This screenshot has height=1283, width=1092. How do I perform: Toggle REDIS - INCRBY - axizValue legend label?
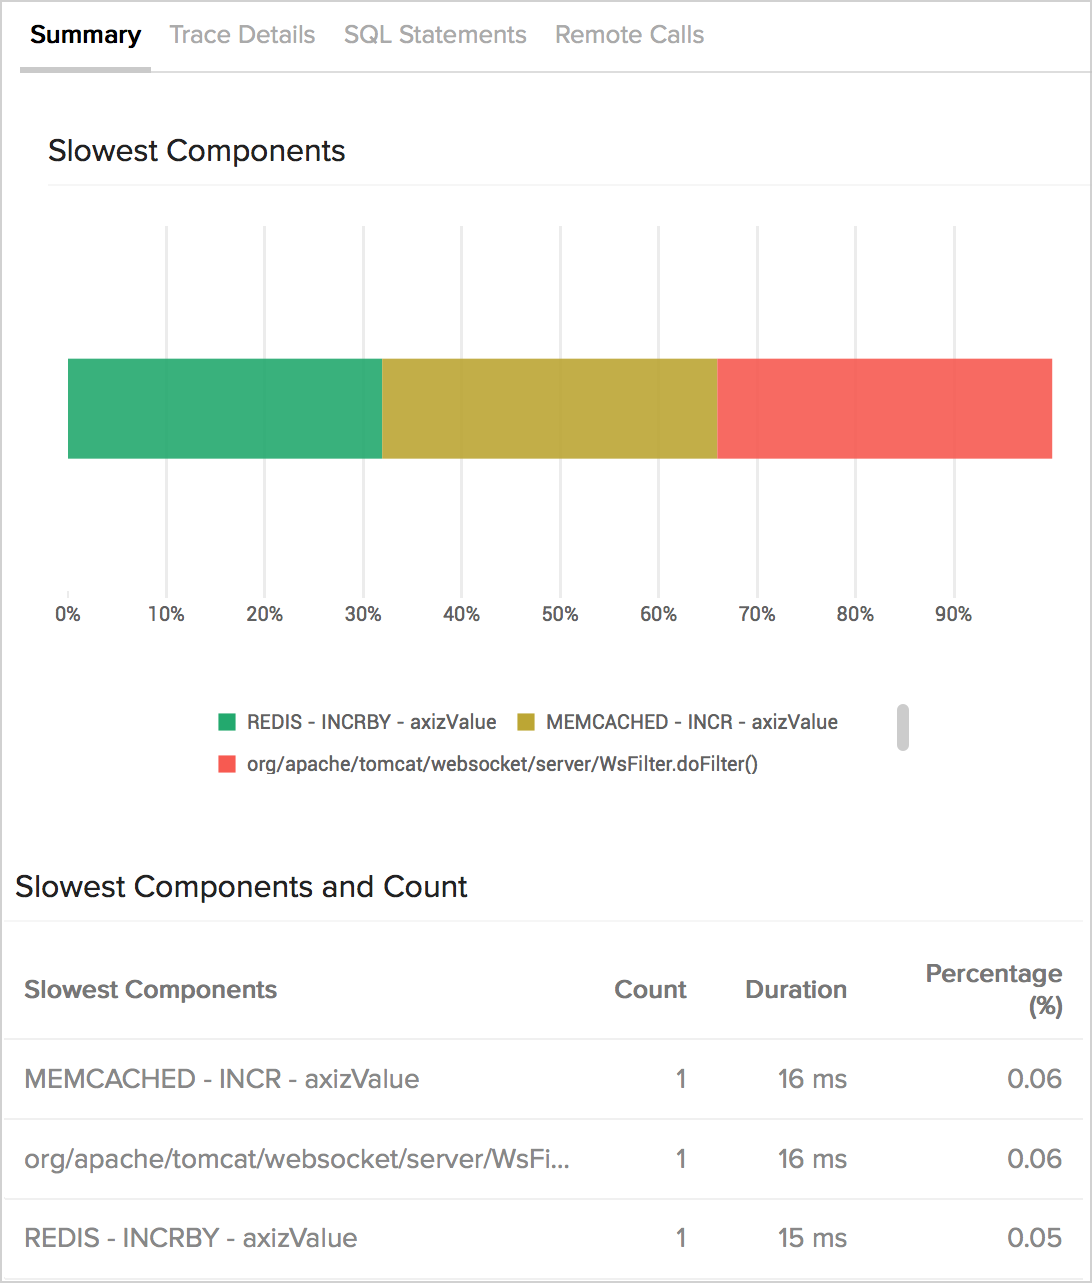(x=371, y=722)
